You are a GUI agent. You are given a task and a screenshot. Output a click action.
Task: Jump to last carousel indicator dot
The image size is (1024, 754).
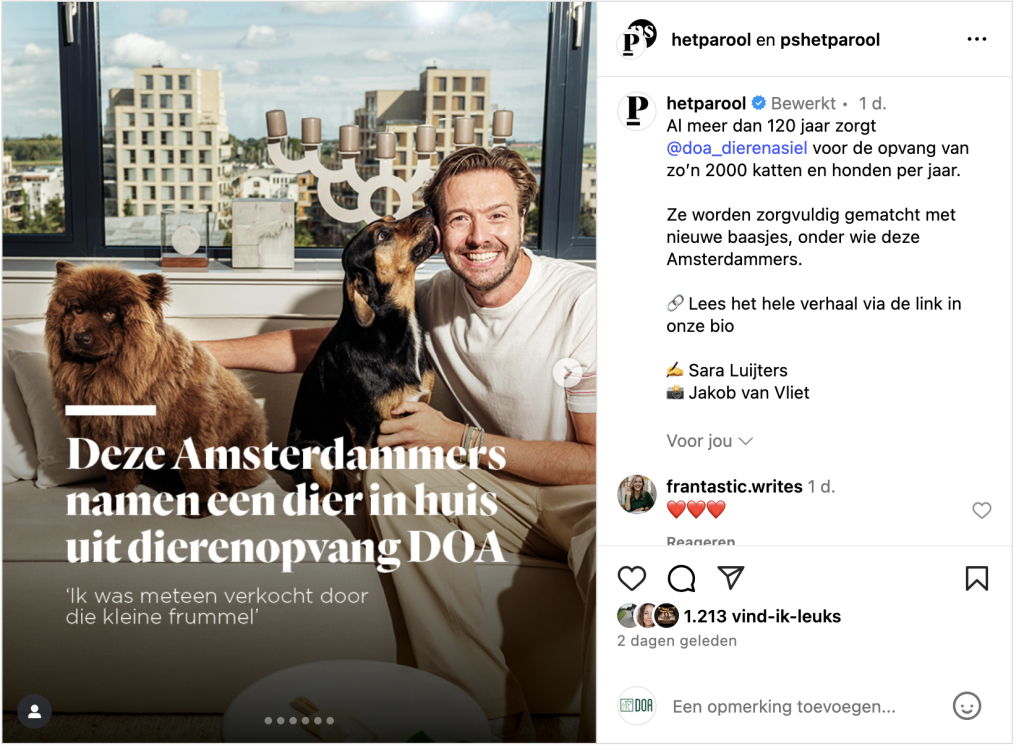[330, 721]
